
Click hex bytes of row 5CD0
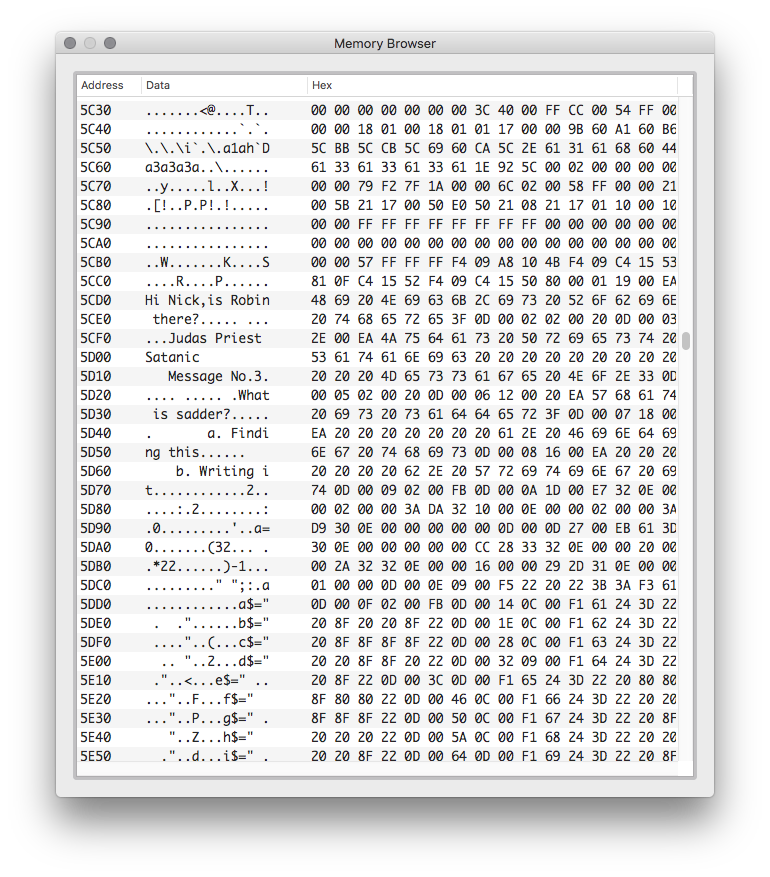click(494, 300)
